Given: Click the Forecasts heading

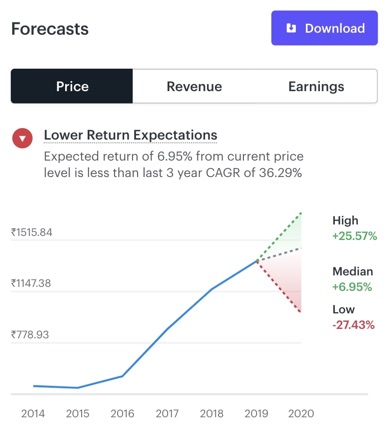Looking at the screenshot, I should 50,29.
